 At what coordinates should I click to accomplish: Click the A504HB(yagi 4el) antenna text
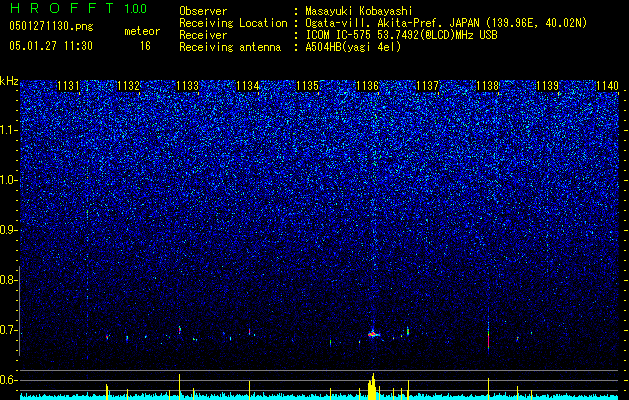[x=353, y=47]
